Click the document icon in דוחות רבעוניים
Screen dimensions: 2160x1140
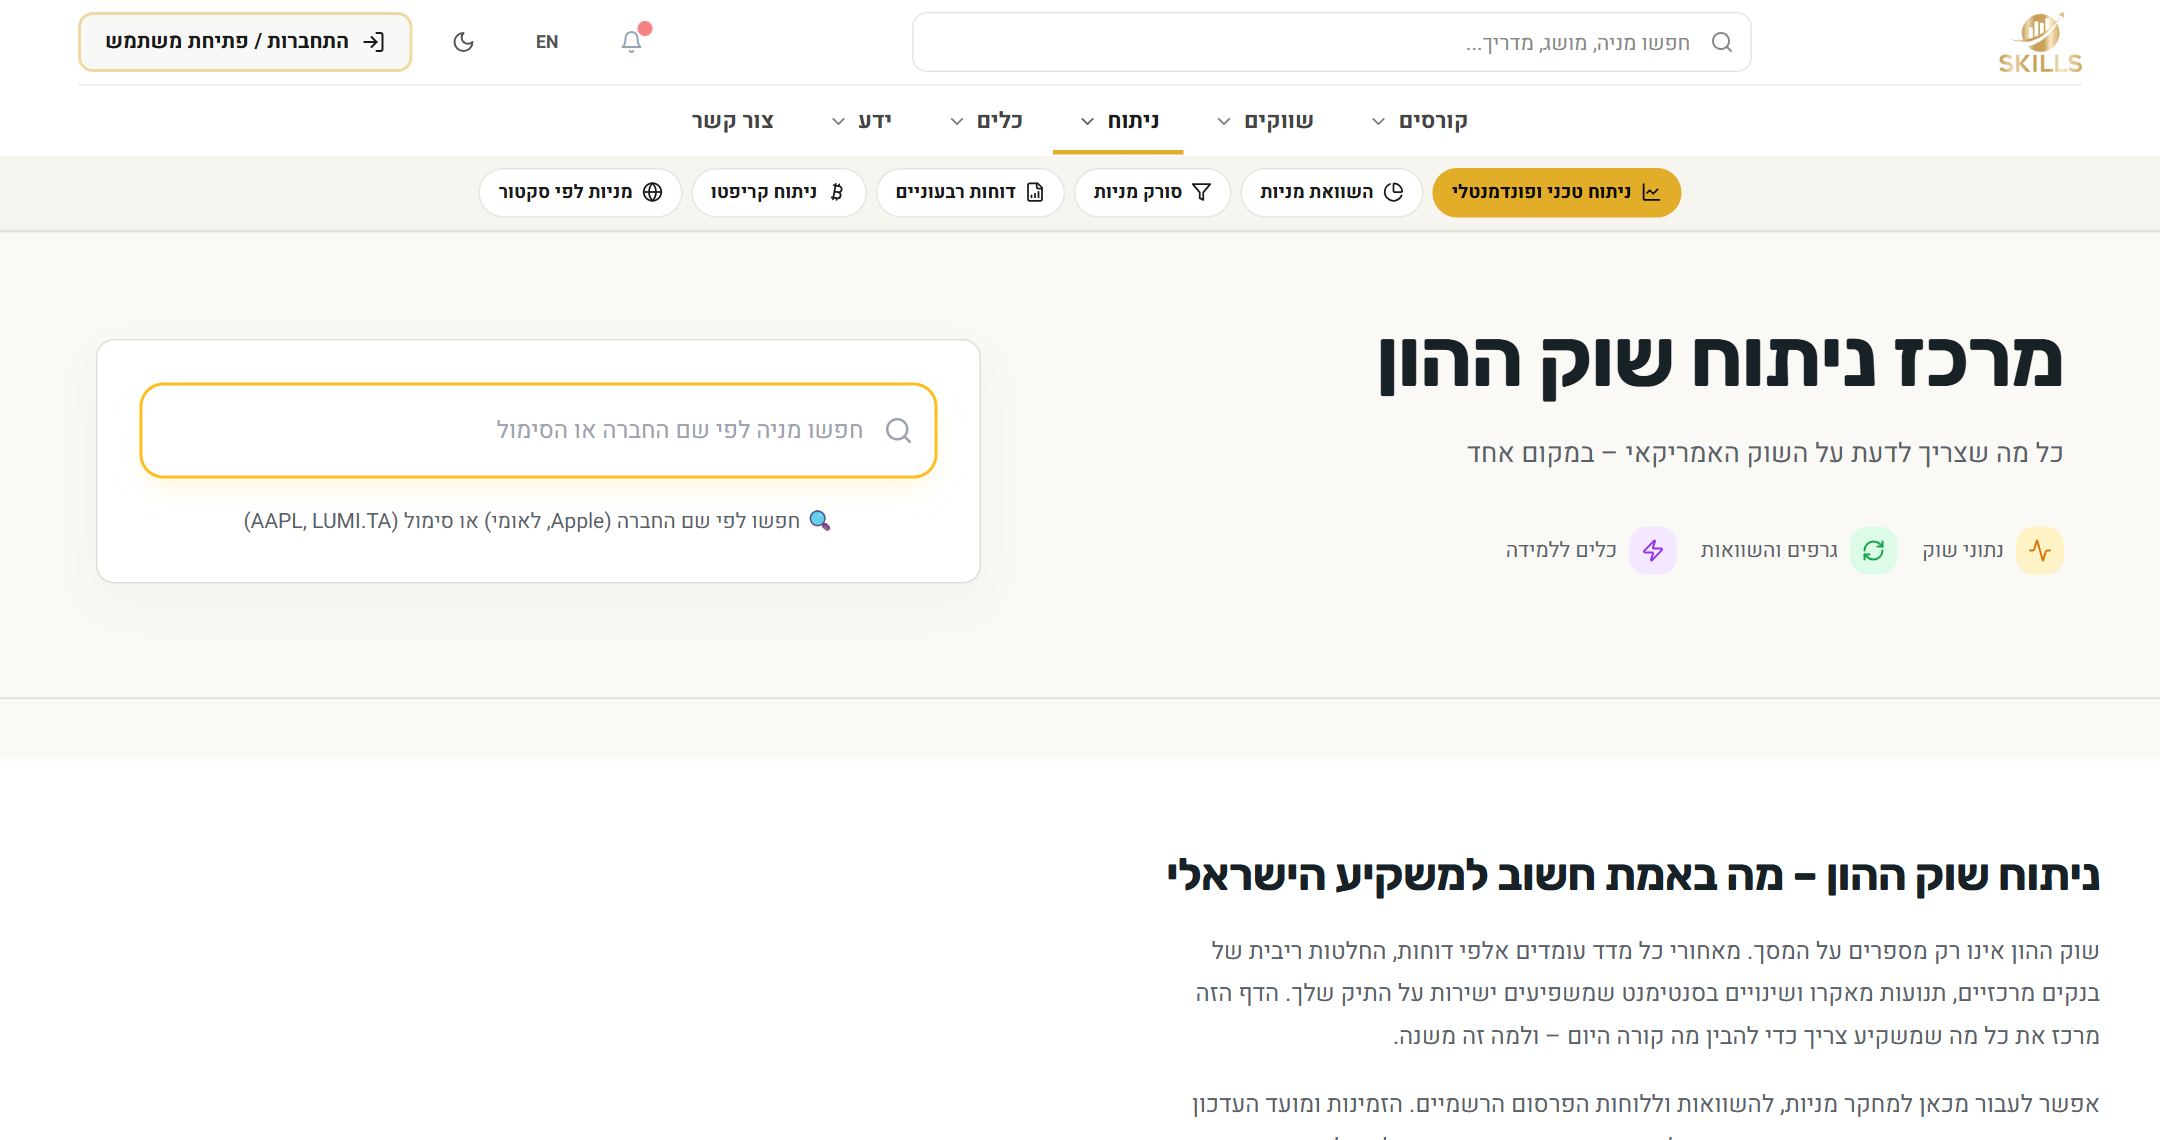[1035, 192]
